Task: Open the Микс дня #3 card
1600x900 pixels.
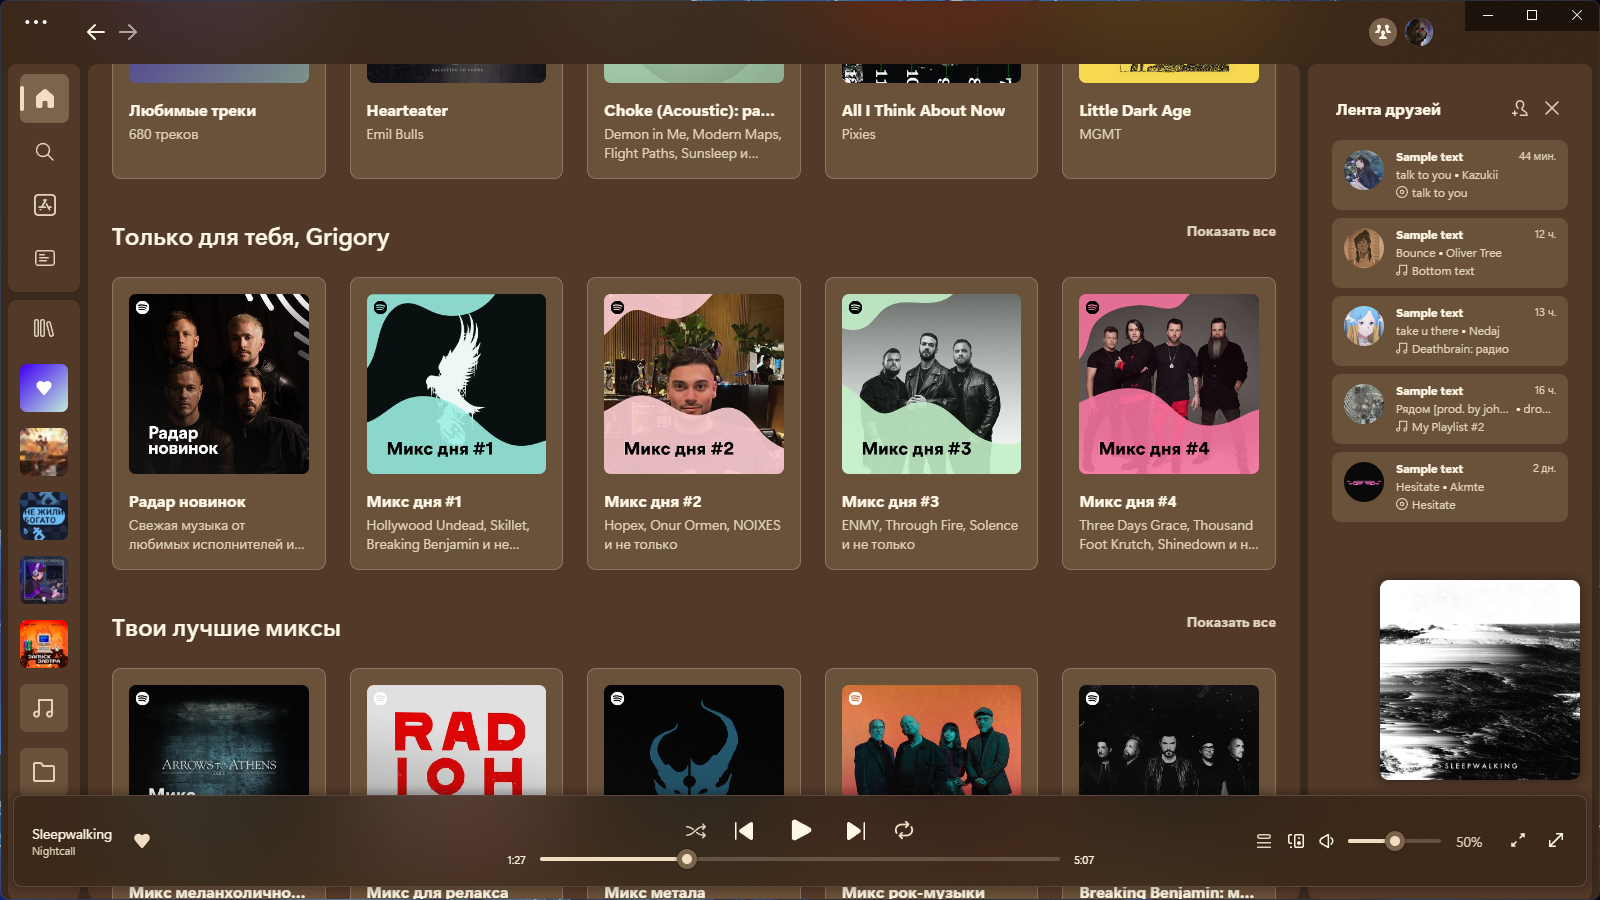Action: [931, 423]
